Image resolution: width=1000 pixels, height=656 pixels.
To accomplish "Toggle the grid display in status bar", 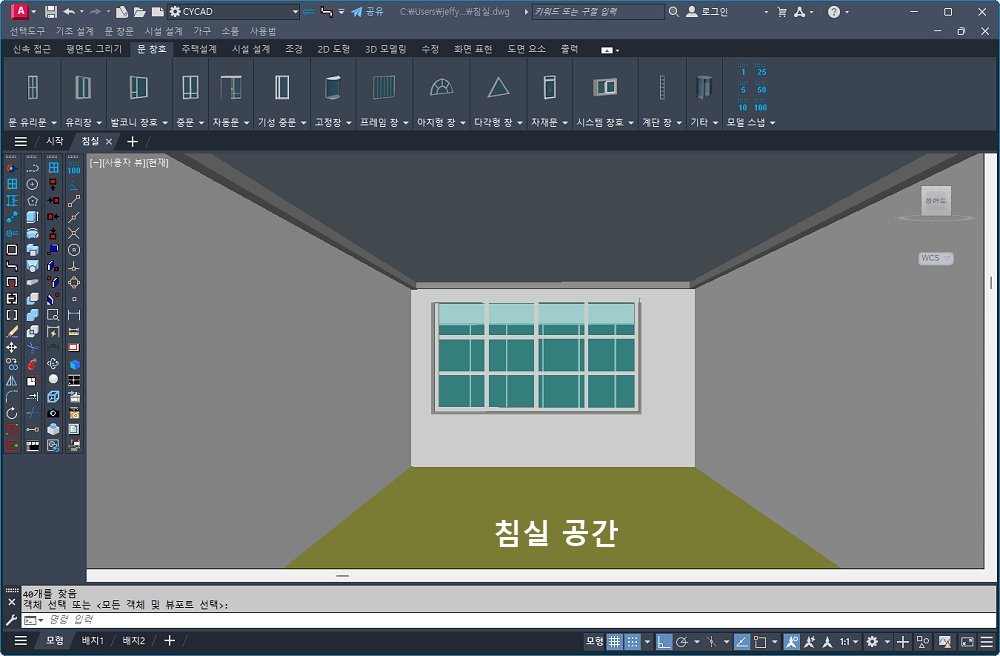I will (615, 641).
